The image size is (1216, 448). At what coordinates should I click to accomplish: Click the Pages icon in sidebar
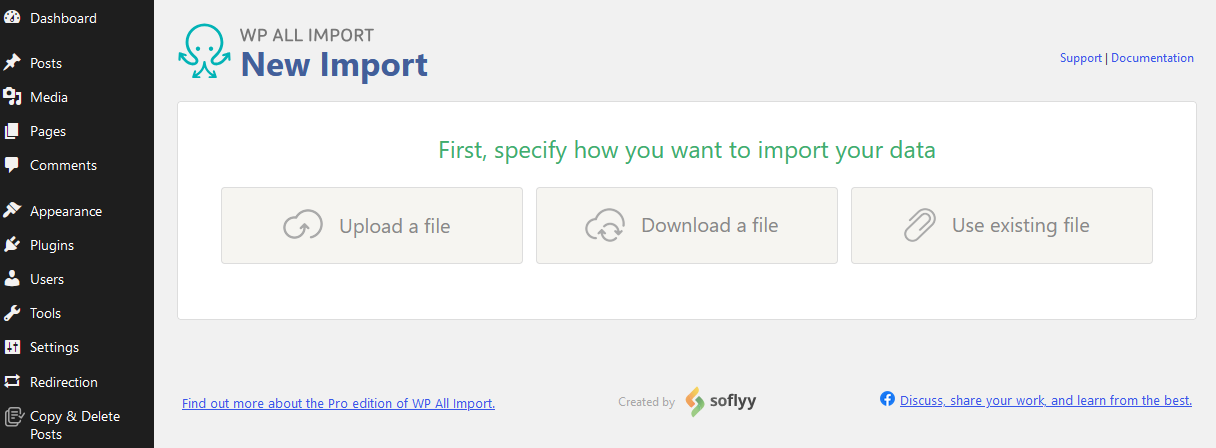point(12,131)
